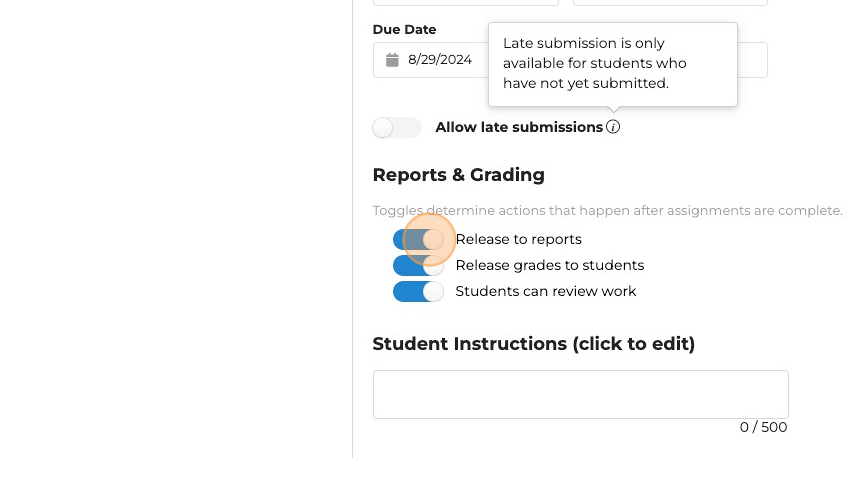Click the calendar icon in Due Date field

point(393,60)
